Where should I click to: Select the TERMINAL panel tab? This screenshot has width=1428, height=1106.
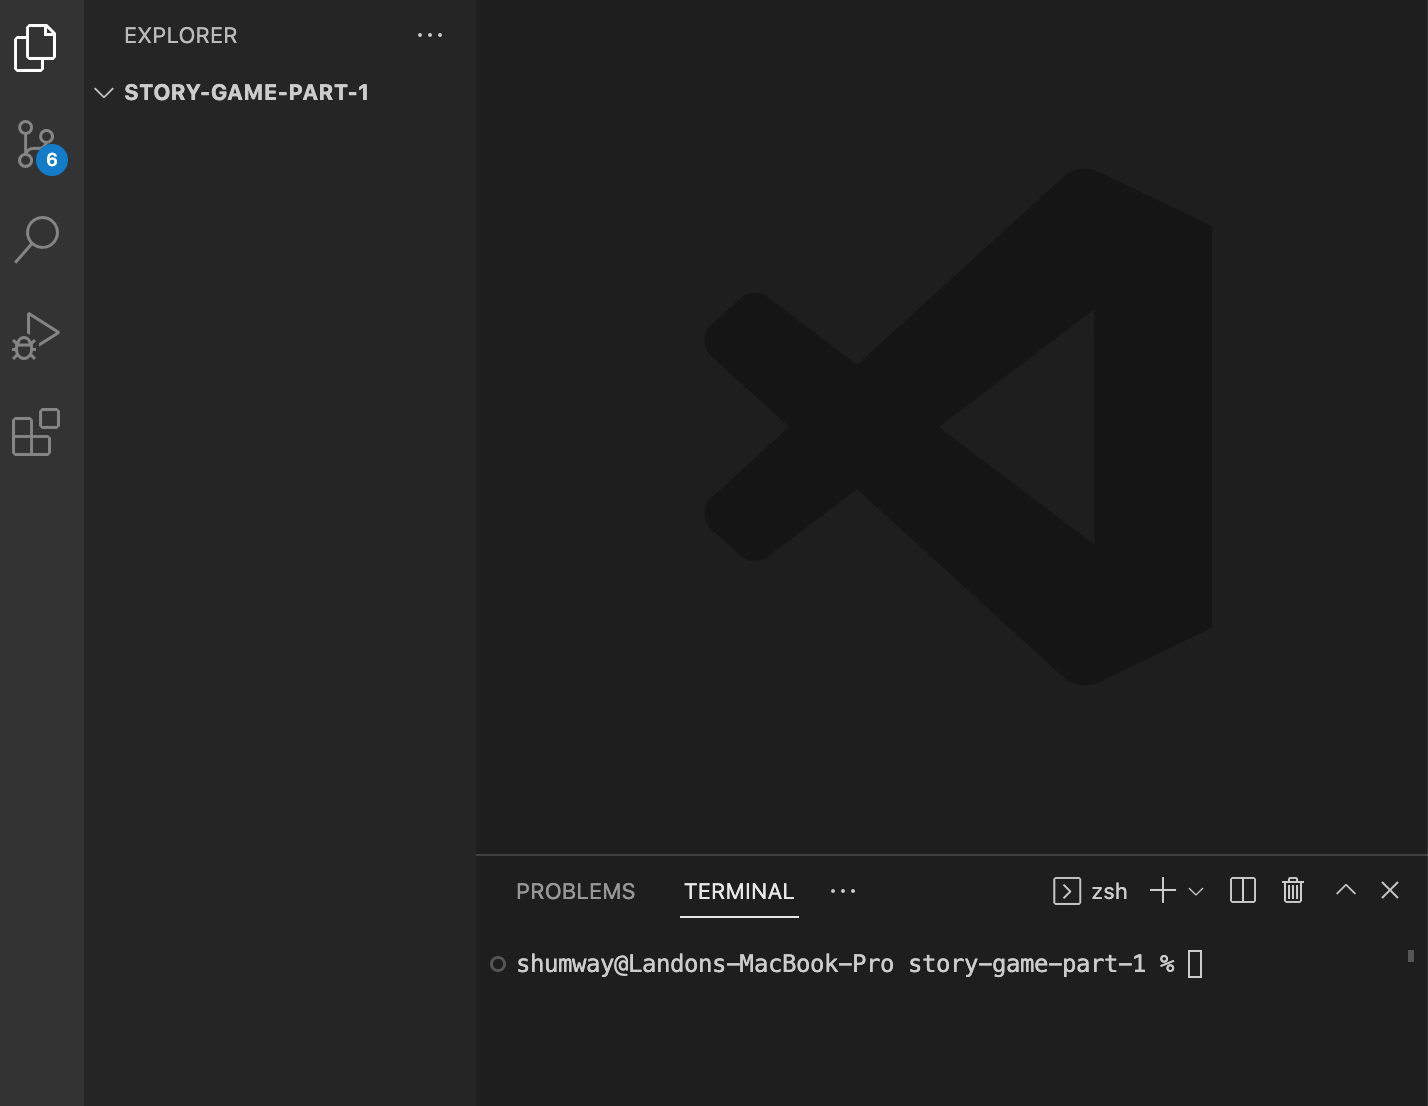739,891
